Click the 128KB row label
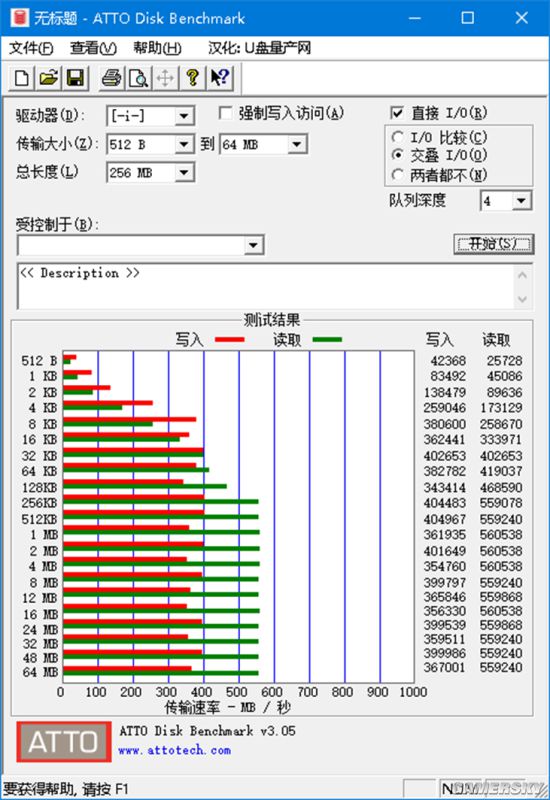 (39, 487)
